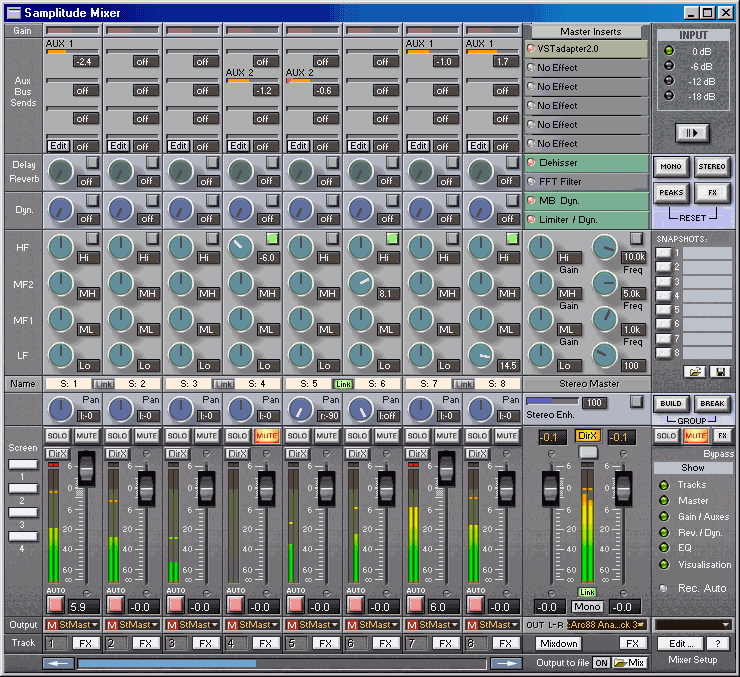The image size is (740, 677).
Task: Click the DirX button on channel 1
Action: (x=58, y=454)
